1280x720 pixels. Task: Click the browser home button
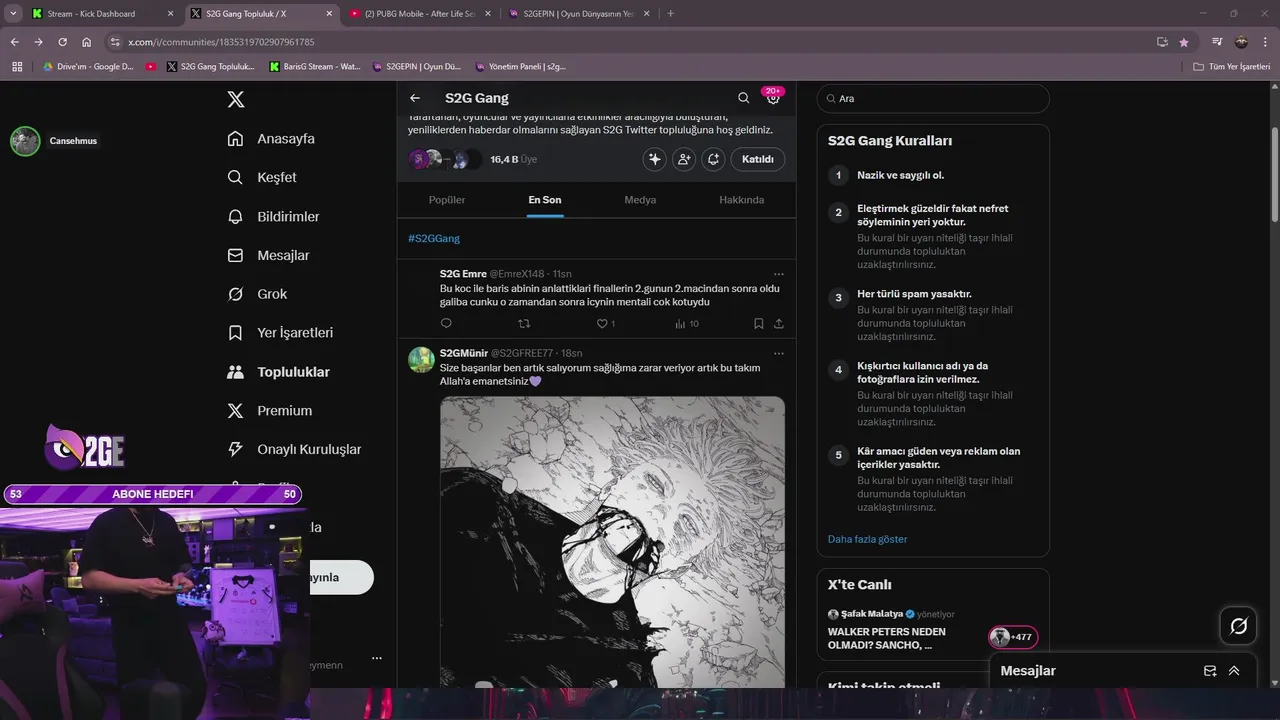87,42
